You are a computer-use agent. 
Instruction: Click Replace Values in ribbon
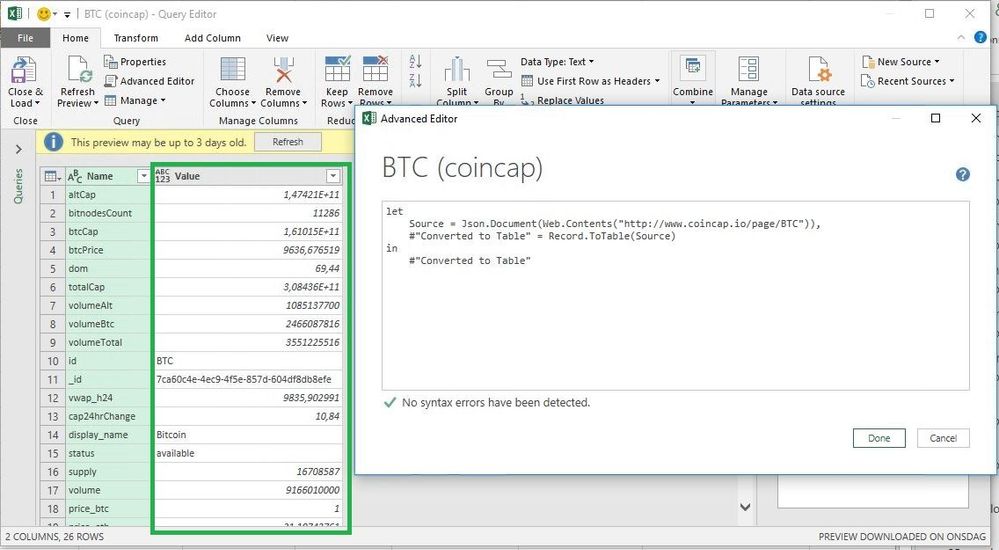coord(563,100)
